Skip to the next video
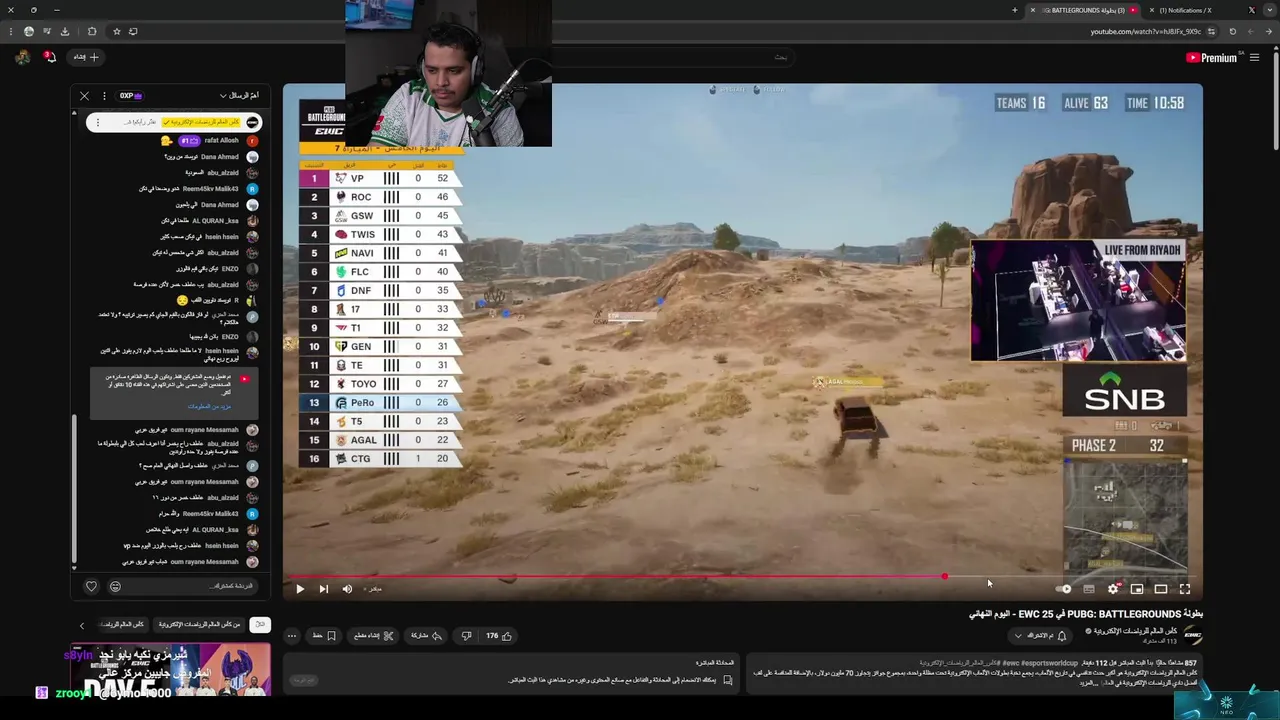The image size is (1280, 720). tap(323, 589)
